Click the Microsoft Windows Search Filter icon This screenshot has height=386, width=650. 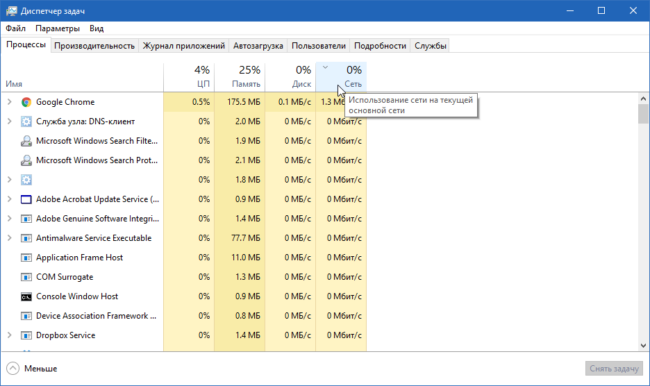[26, 141]
